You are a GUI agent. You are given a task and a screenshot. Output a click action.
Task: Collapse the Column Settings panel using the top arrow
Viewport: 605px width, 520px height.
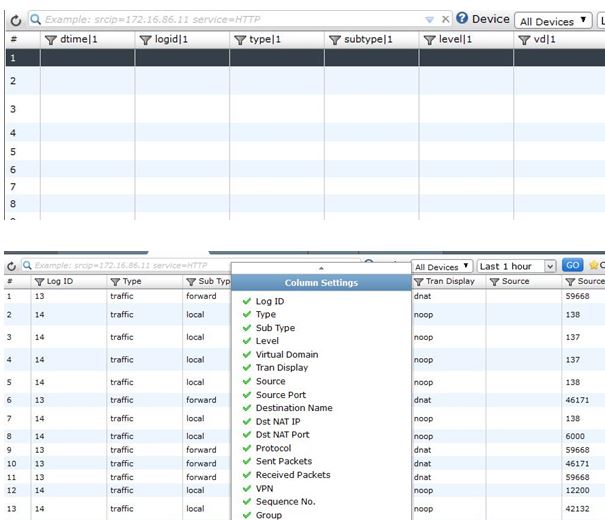(321, 268)
